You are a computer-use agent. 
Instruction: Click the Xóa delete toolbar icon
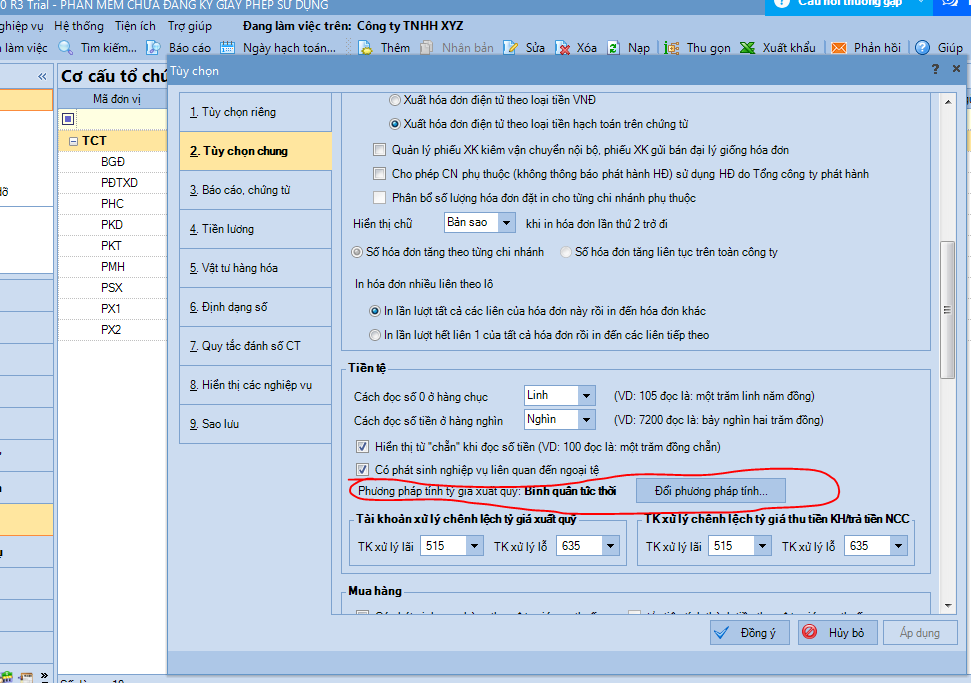pyautogui.click(x=563, y=47)
